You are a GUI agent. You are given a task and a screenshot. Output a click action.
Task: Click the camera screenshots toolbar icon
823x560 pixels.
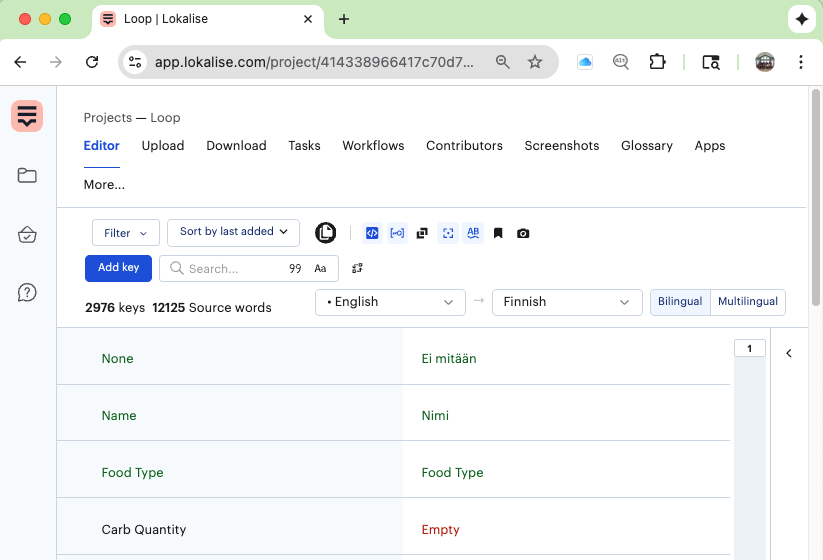(x=523, y=233)
